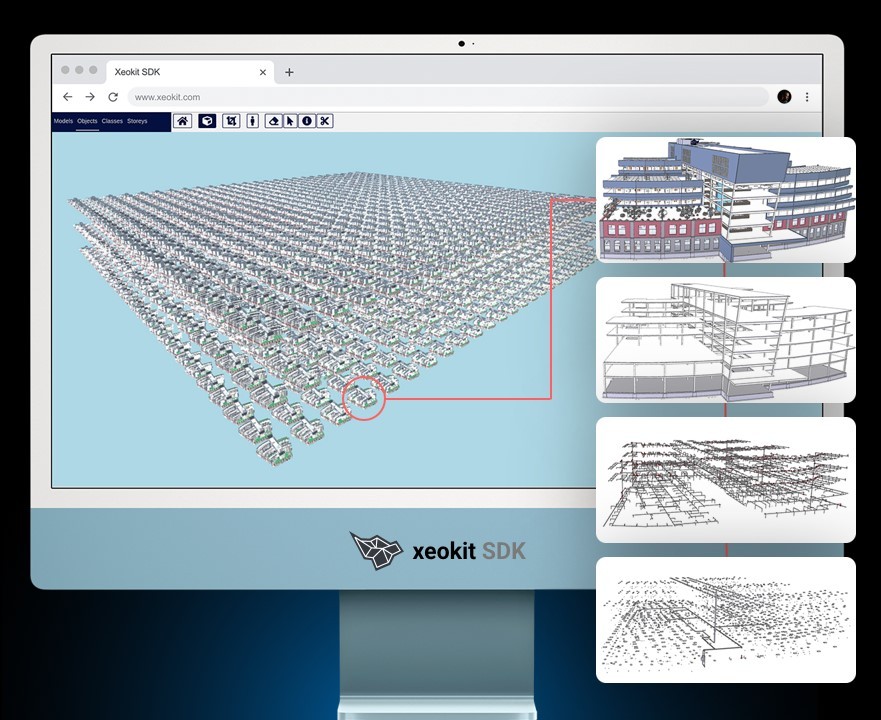This screenshot has width=881, height=720.
Task: Switch to the Models tab
Action: [62, 121]
